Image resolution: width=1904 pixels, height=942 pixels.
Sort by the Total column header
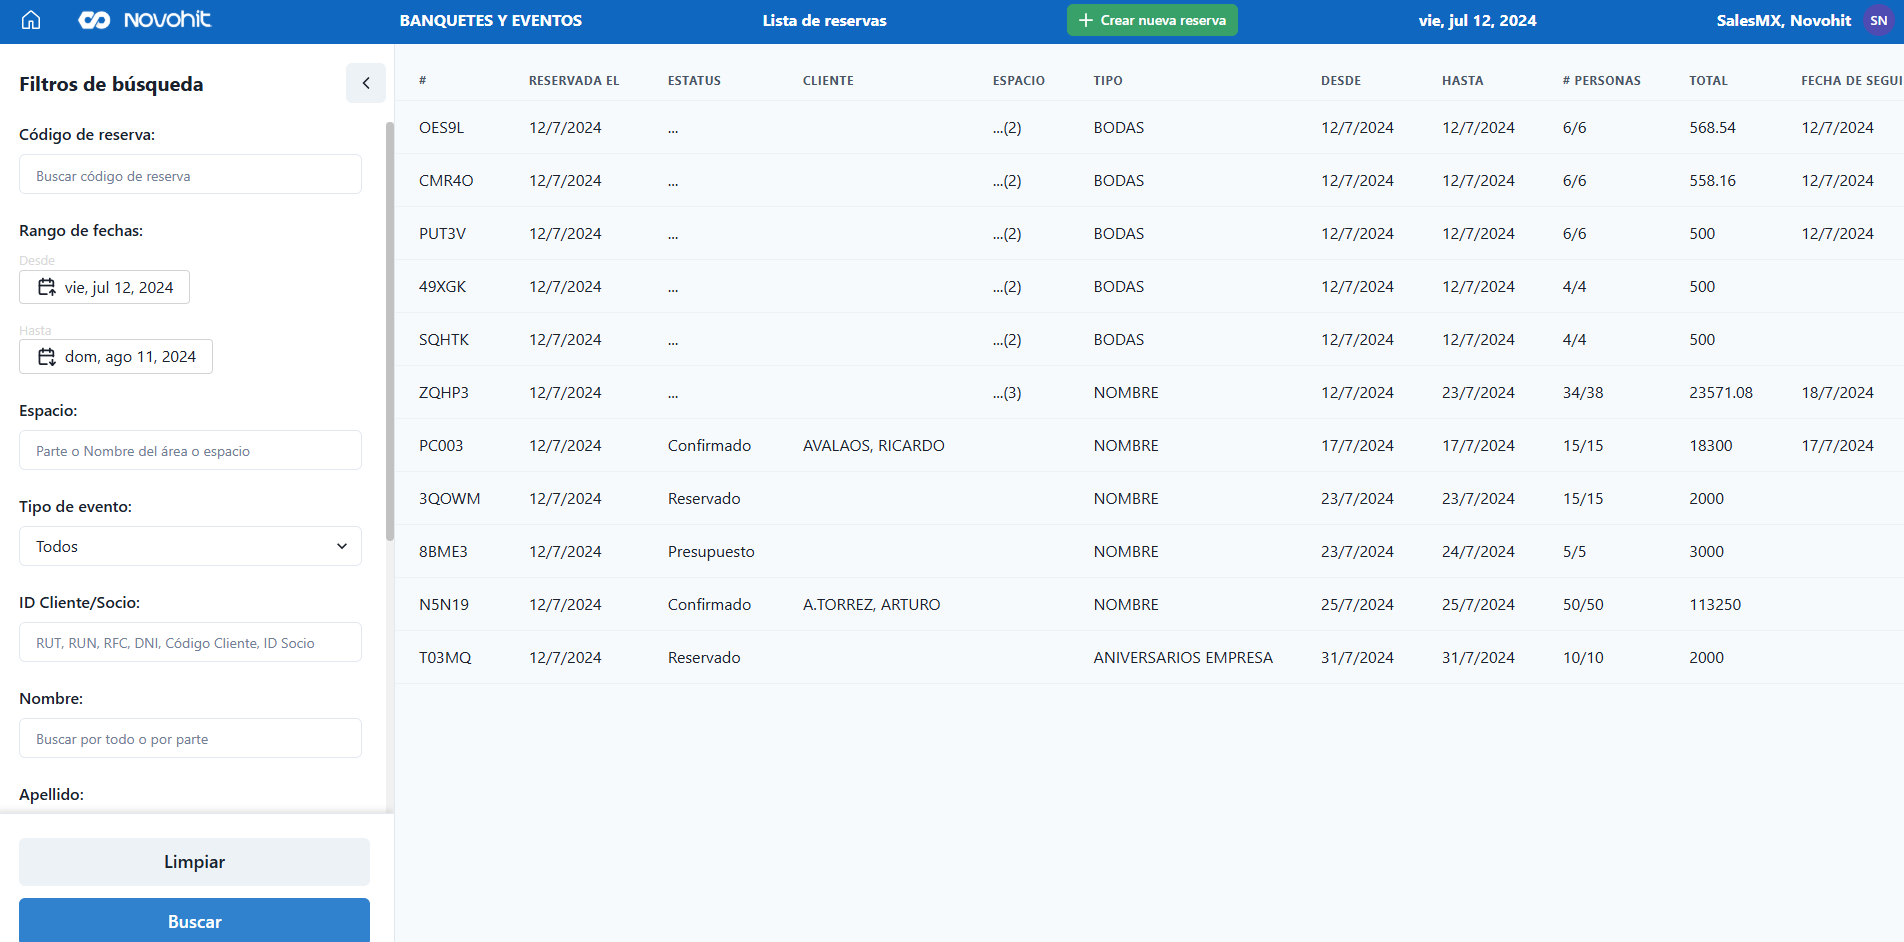(1708, 80)
